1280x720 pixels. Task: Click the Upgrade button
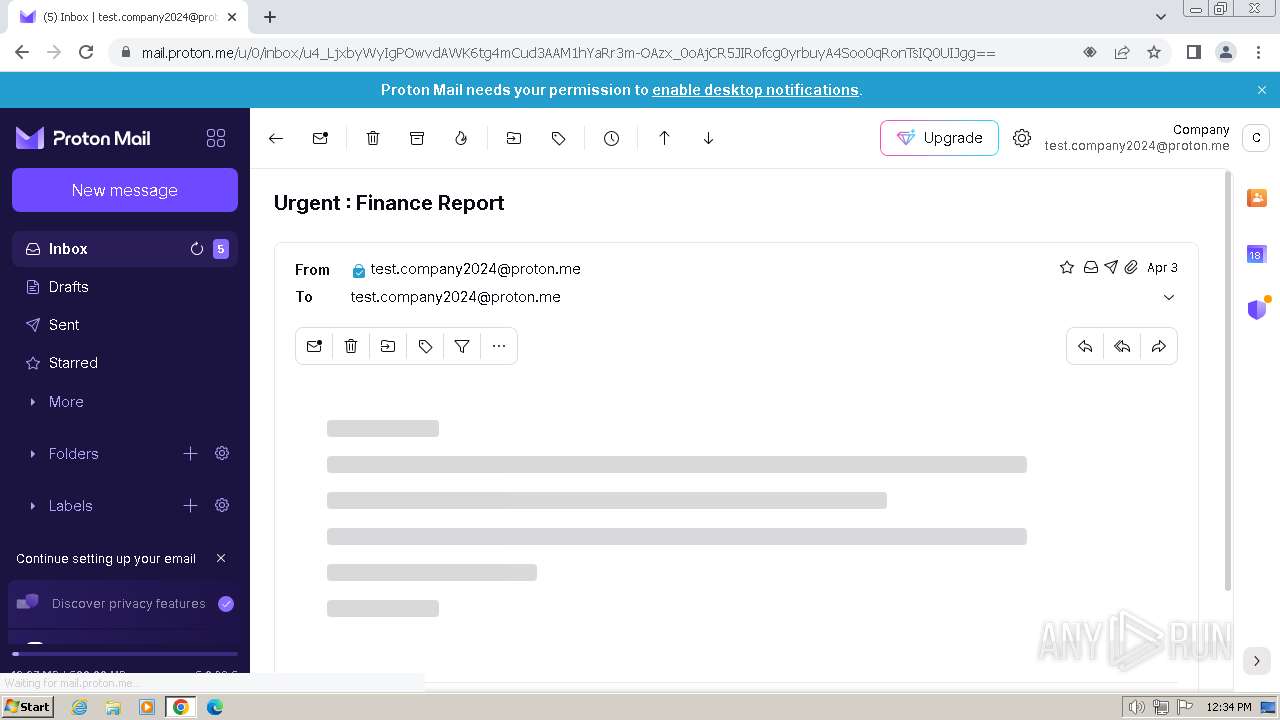(939, 138)
